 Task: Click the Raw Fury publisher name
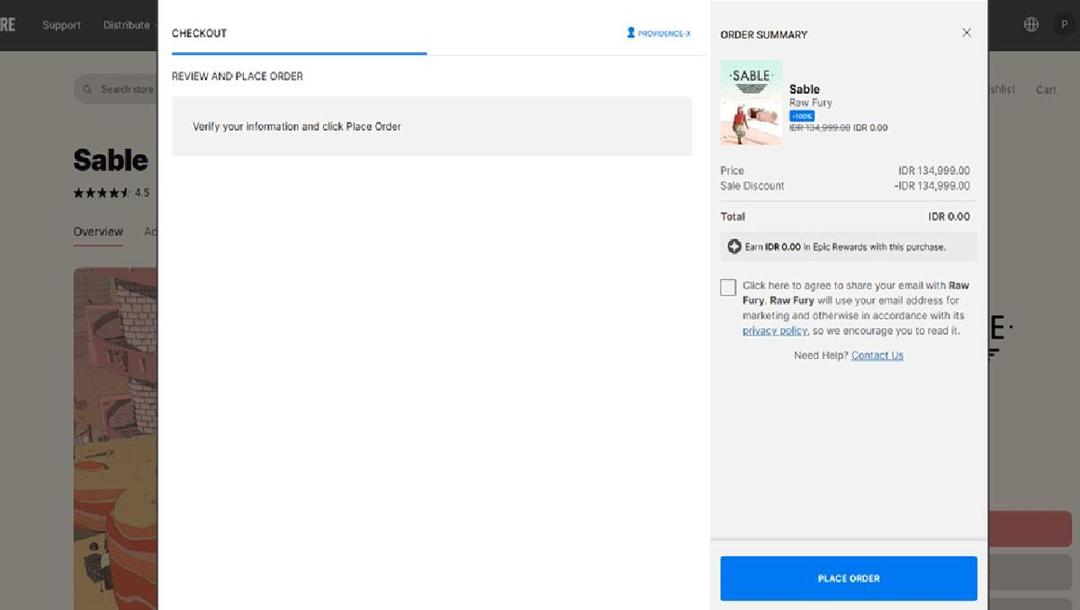click(811, 103)
